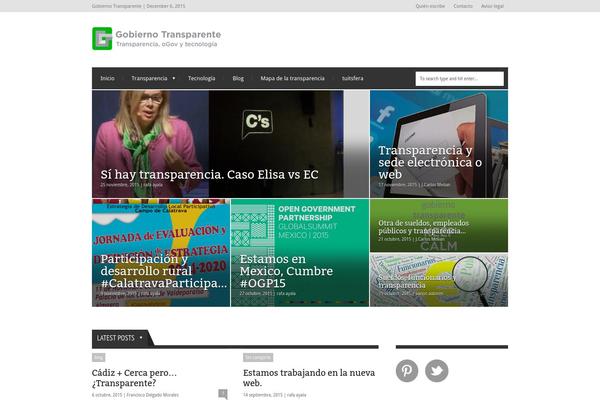
Task: Click the search input field
Action: pos(460,78)
